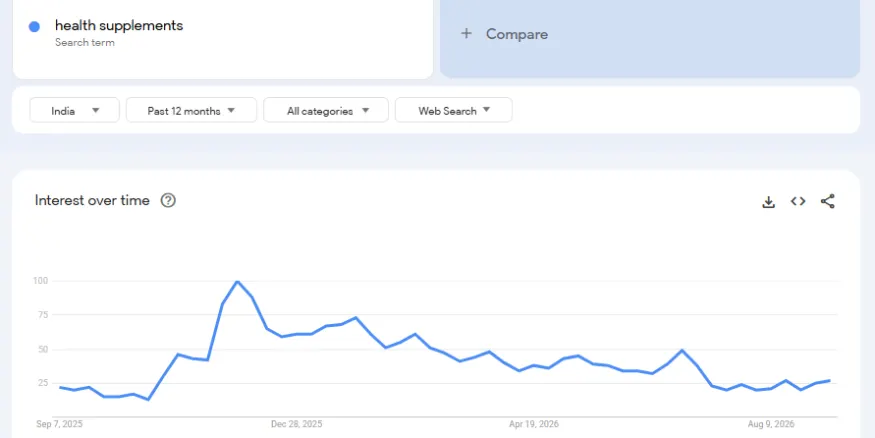Click the 50 axis label on chart
The width and height of the screenshot is (875, 438).
tap(43, 349)
